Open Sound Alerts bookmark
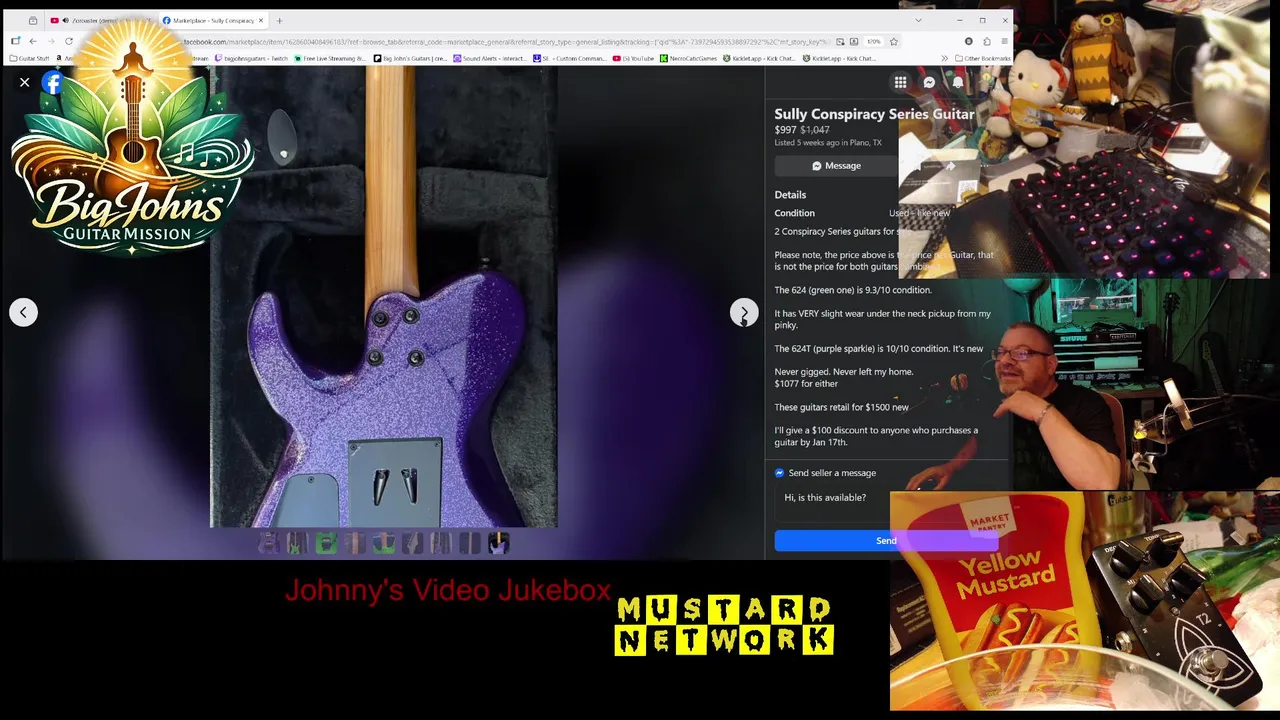1280x720 pixels. (x=490, y=58)
